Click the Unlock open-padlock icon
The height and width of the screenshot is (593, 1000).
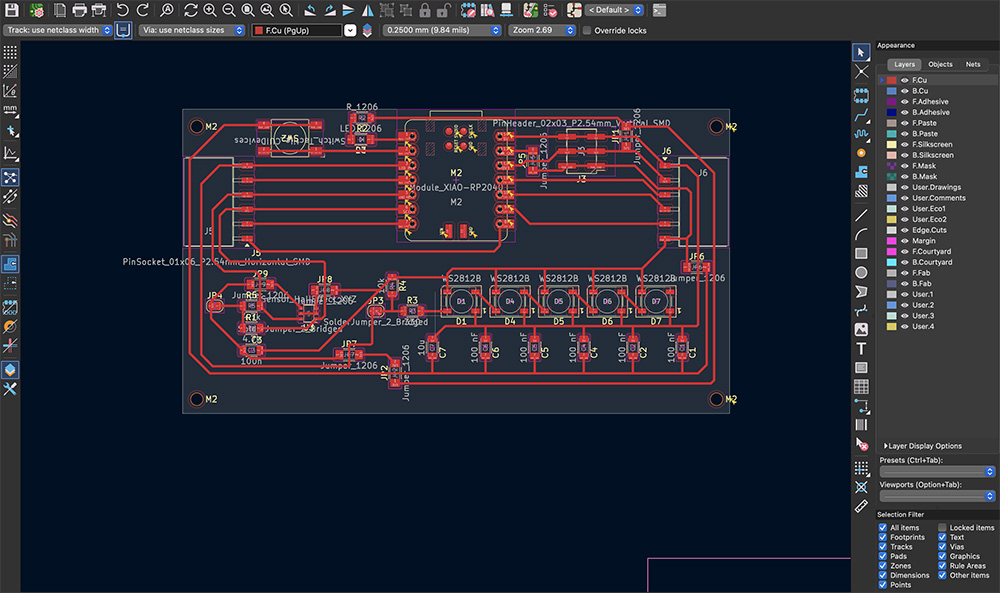[x=445, y=10]
